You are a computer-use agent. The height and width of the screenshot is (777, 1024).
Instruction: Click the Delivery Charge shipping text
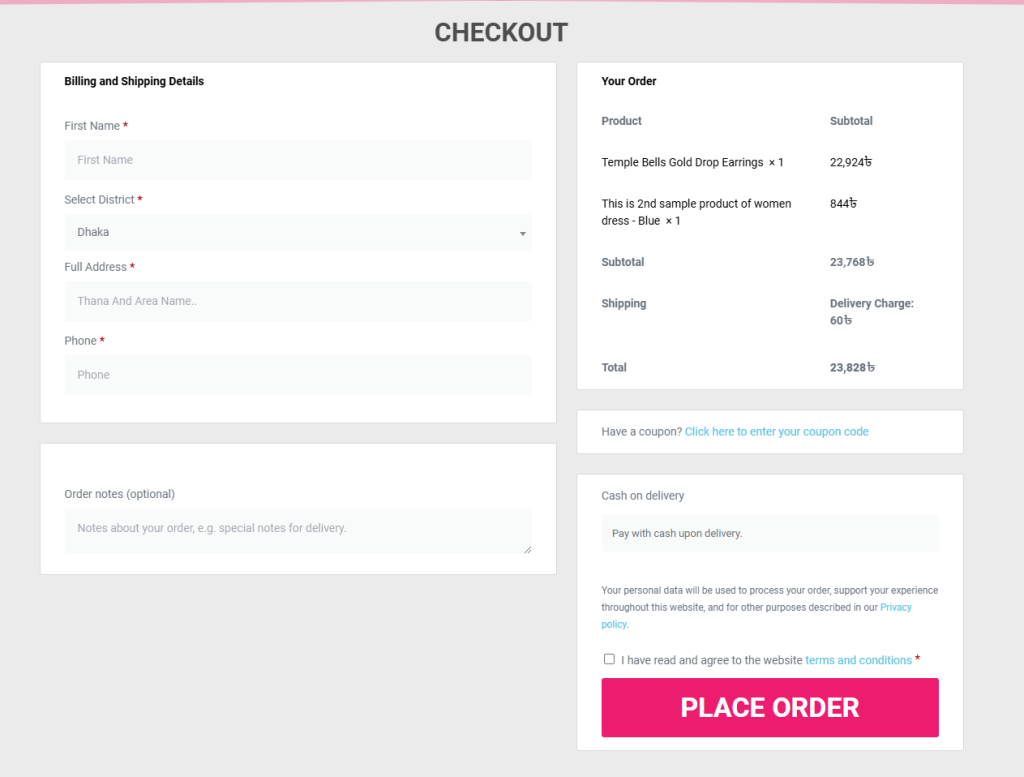[x=871, y=304]
